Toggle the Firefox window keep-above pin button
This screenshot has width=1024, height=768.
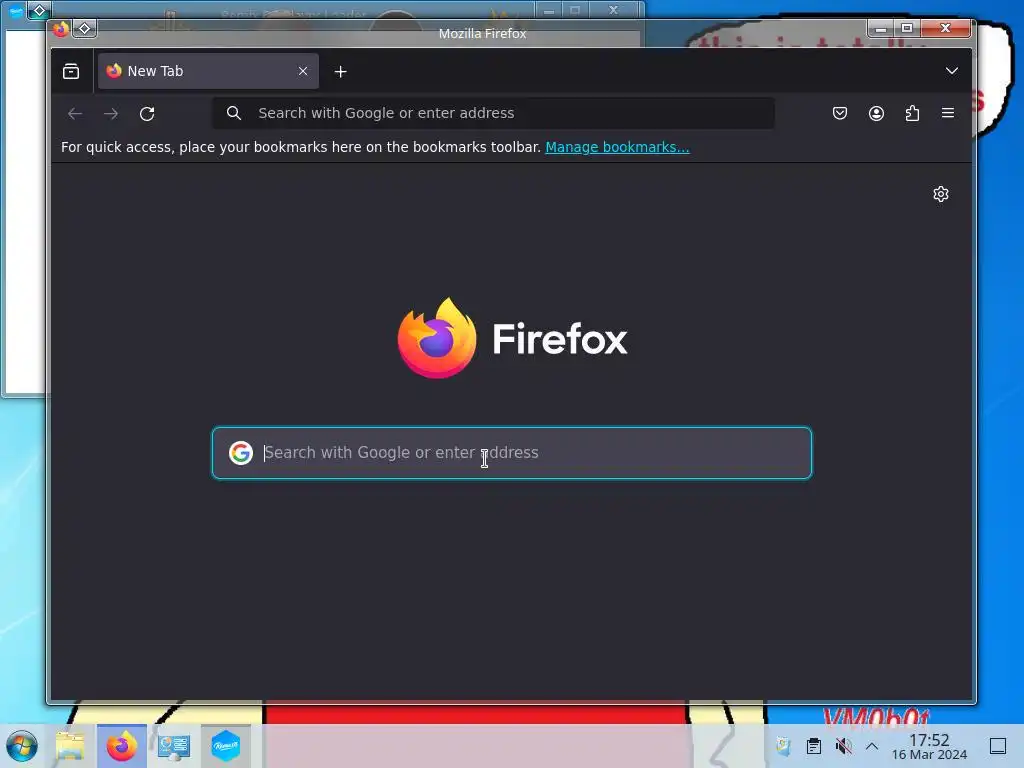[x=84, y=29]
